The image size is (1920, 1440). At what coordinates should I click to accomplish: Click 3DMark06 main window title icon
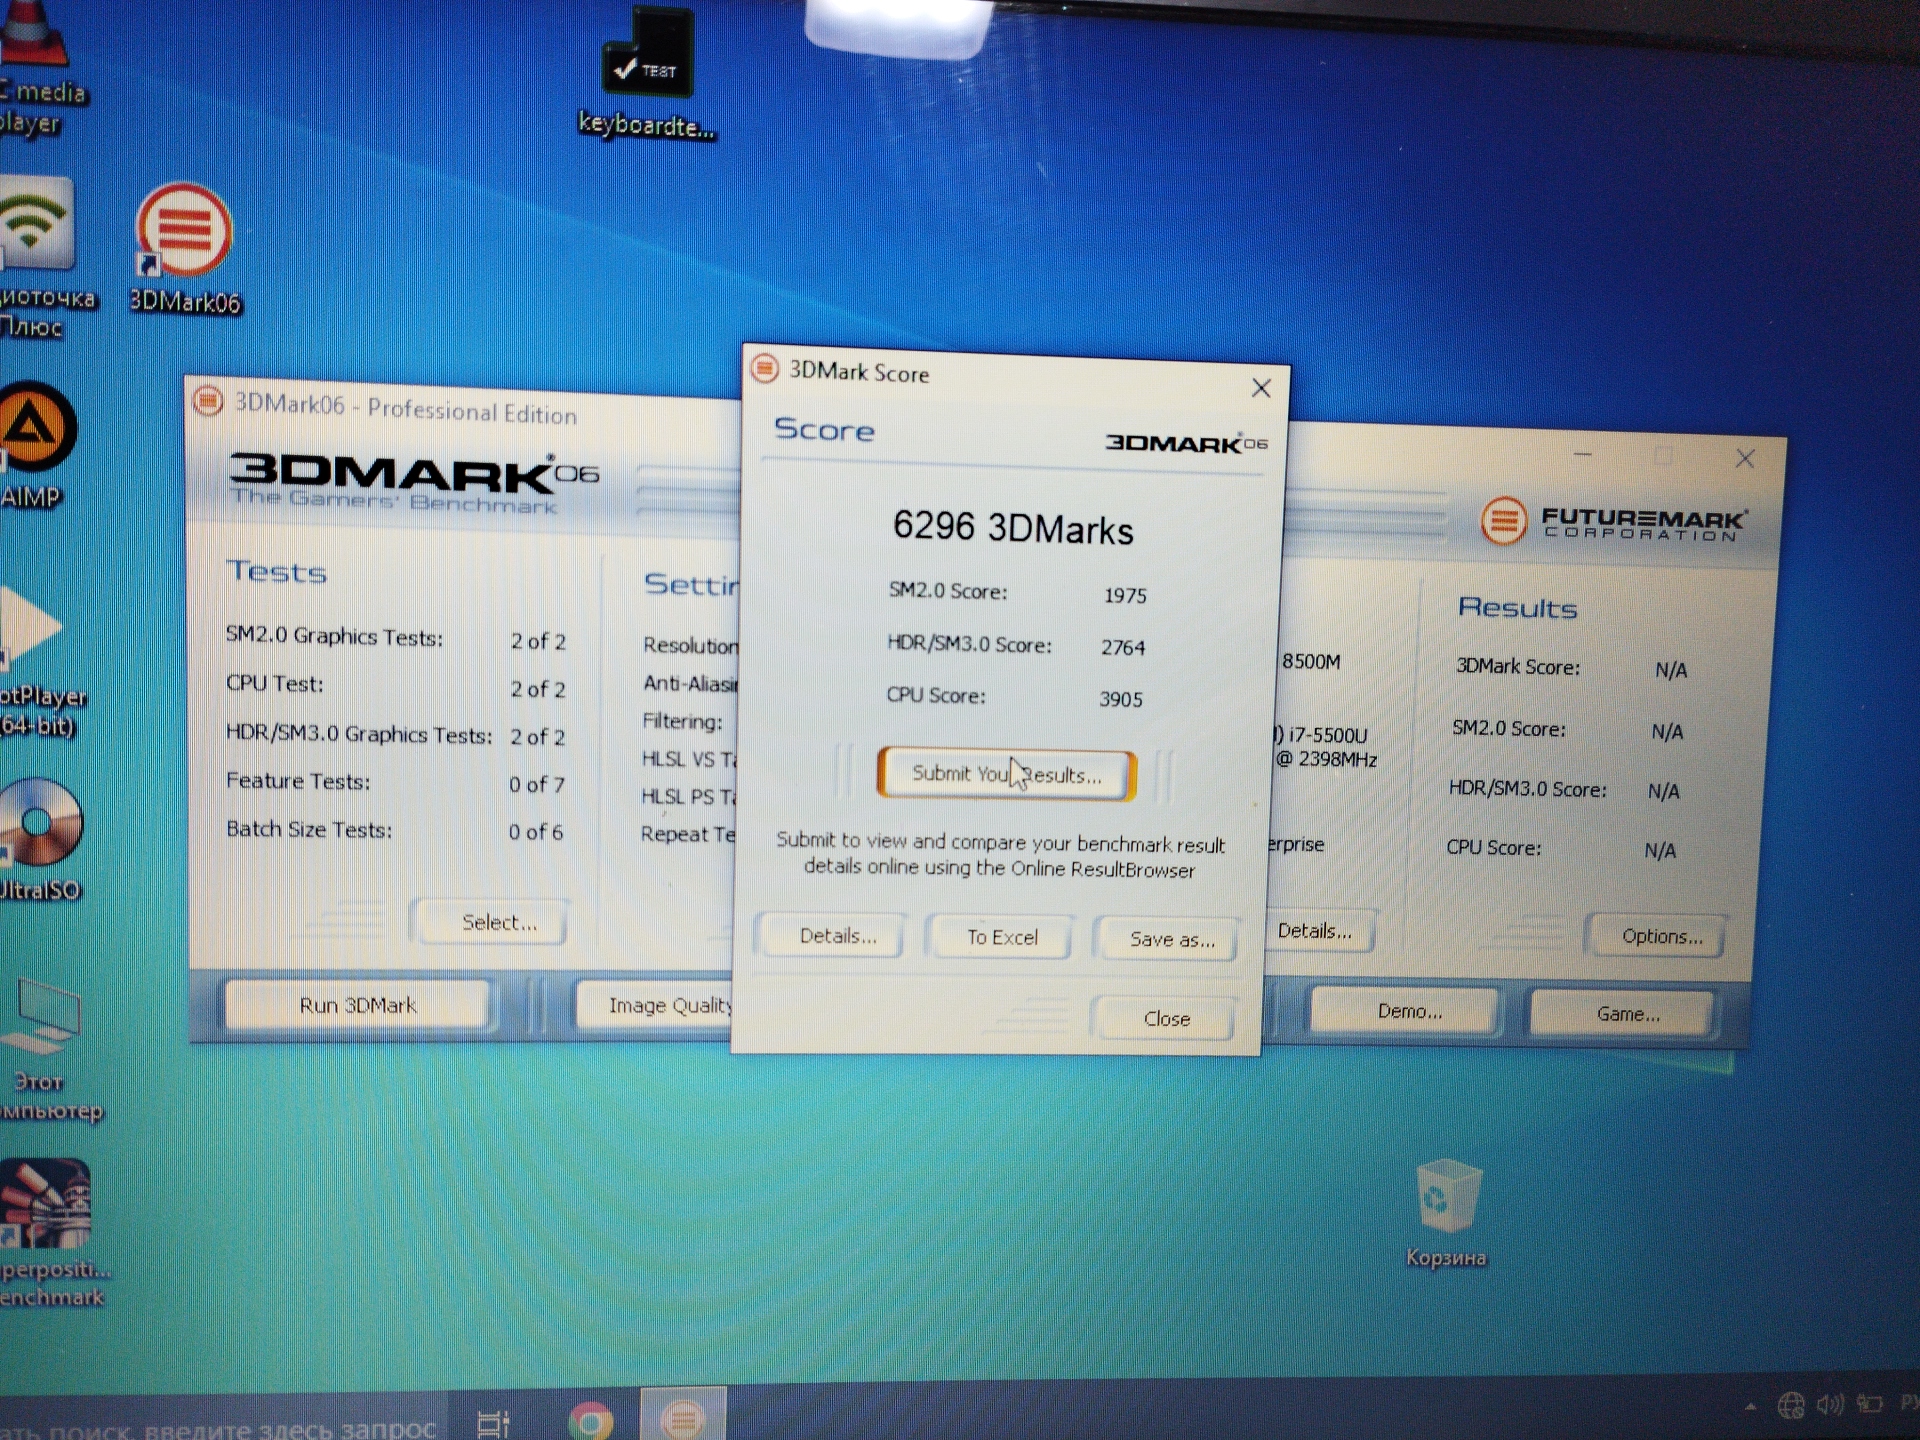[x=208, y=401]
